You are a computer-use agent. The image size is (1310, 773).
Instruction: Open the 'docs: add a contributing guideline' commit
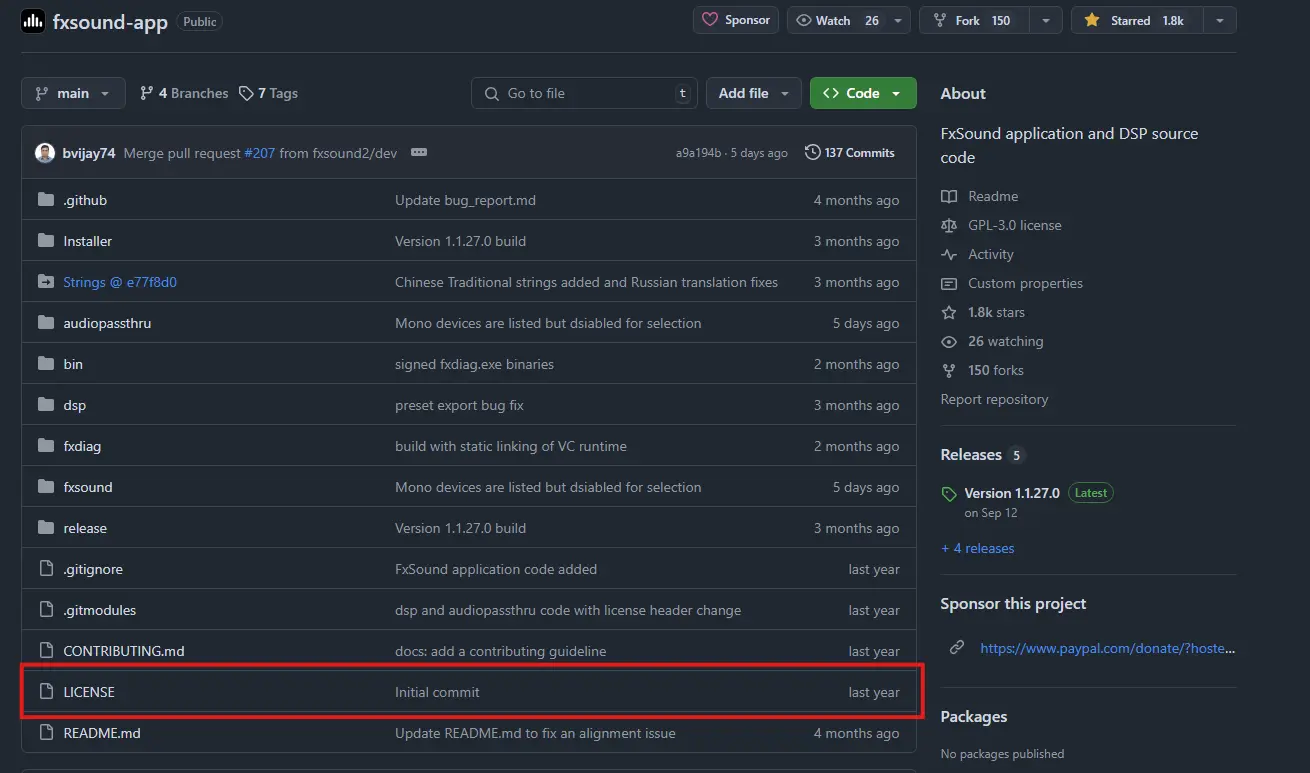[x=500, y=651]
